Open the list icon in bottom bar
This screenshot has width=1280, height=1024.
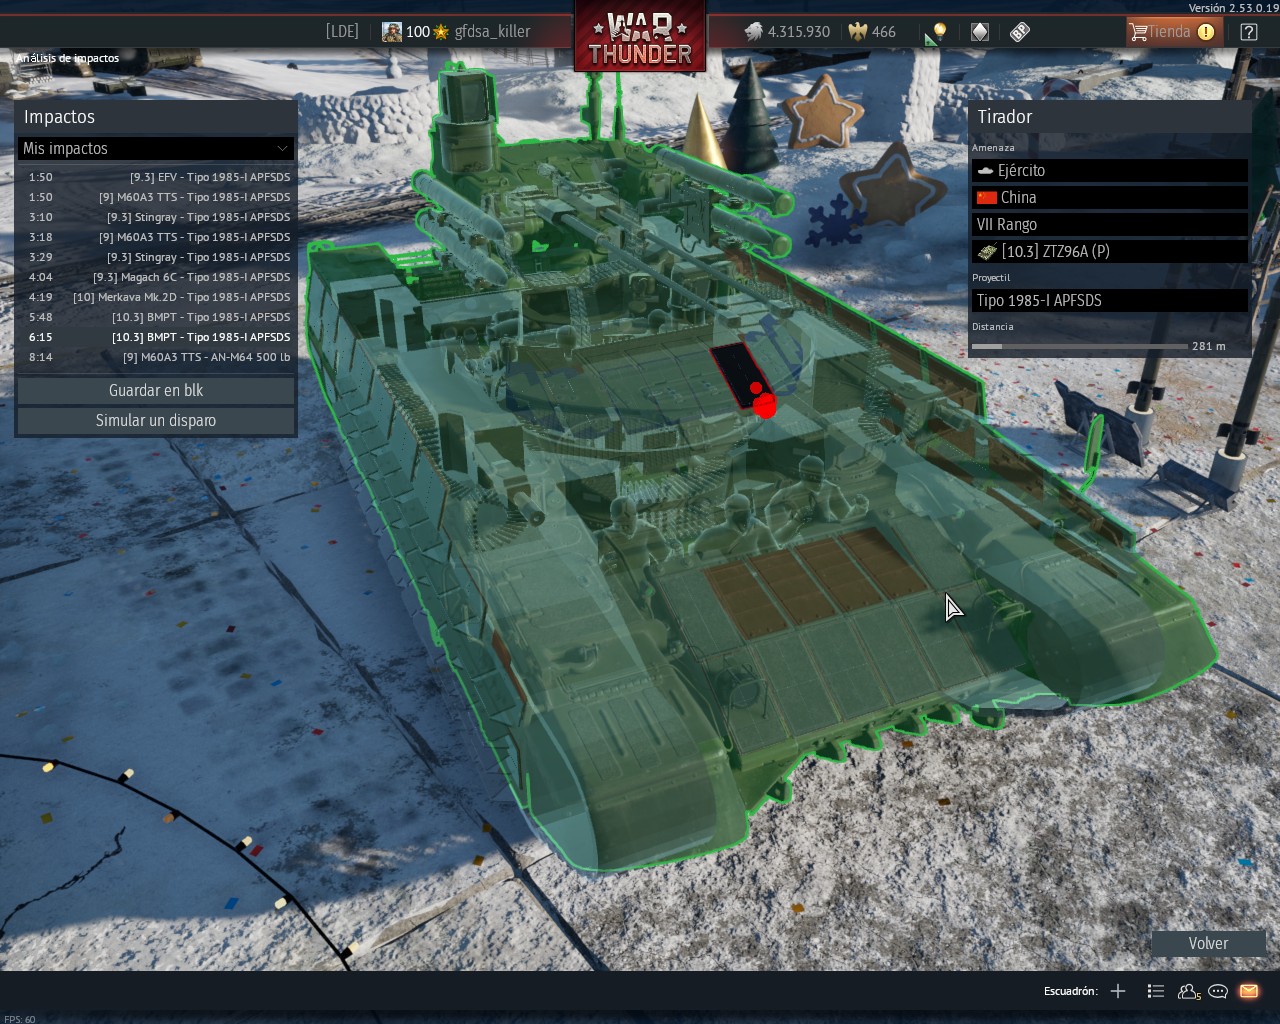tap(1156, 991)
